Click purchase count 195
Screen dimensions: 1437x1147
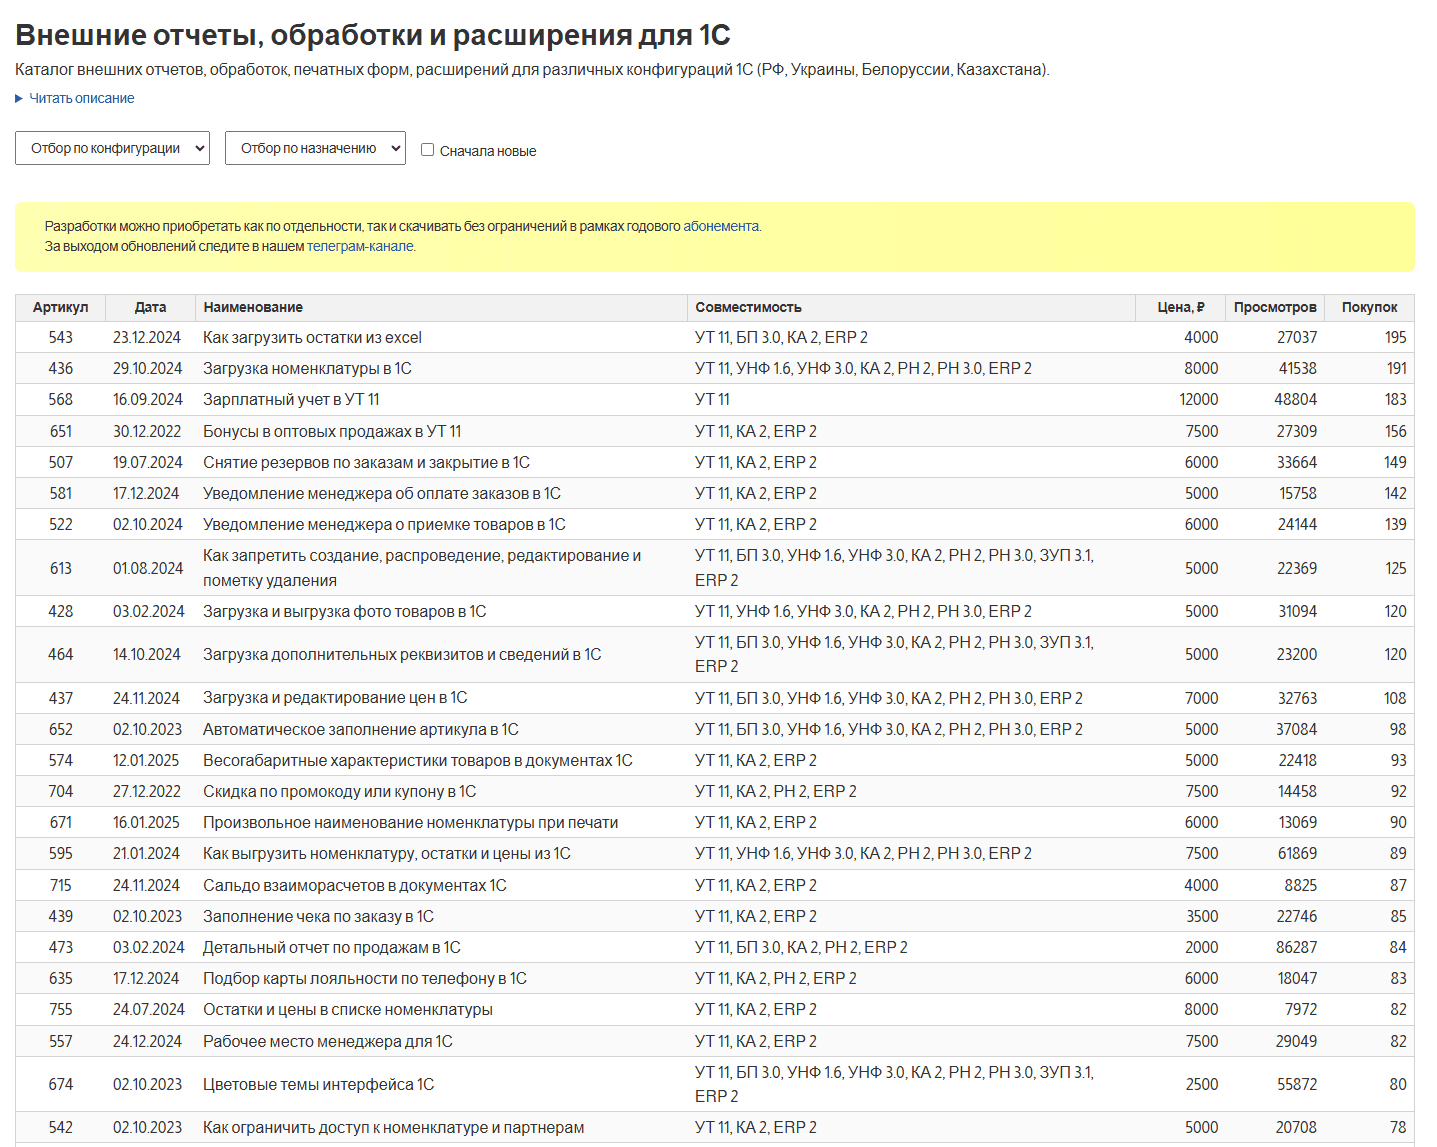click(1396, 337)
